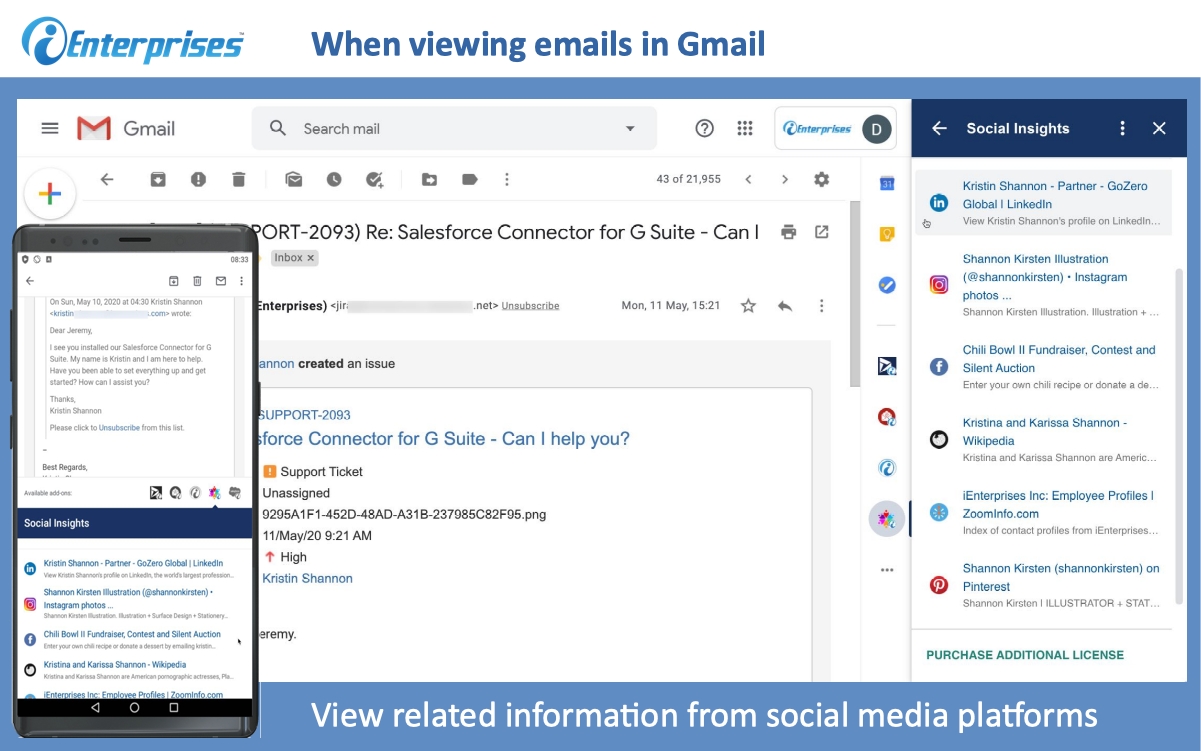Viewport: 1201px width, 751px height.
Task: Open Gmail support help icon
Action: coord(705,128)
